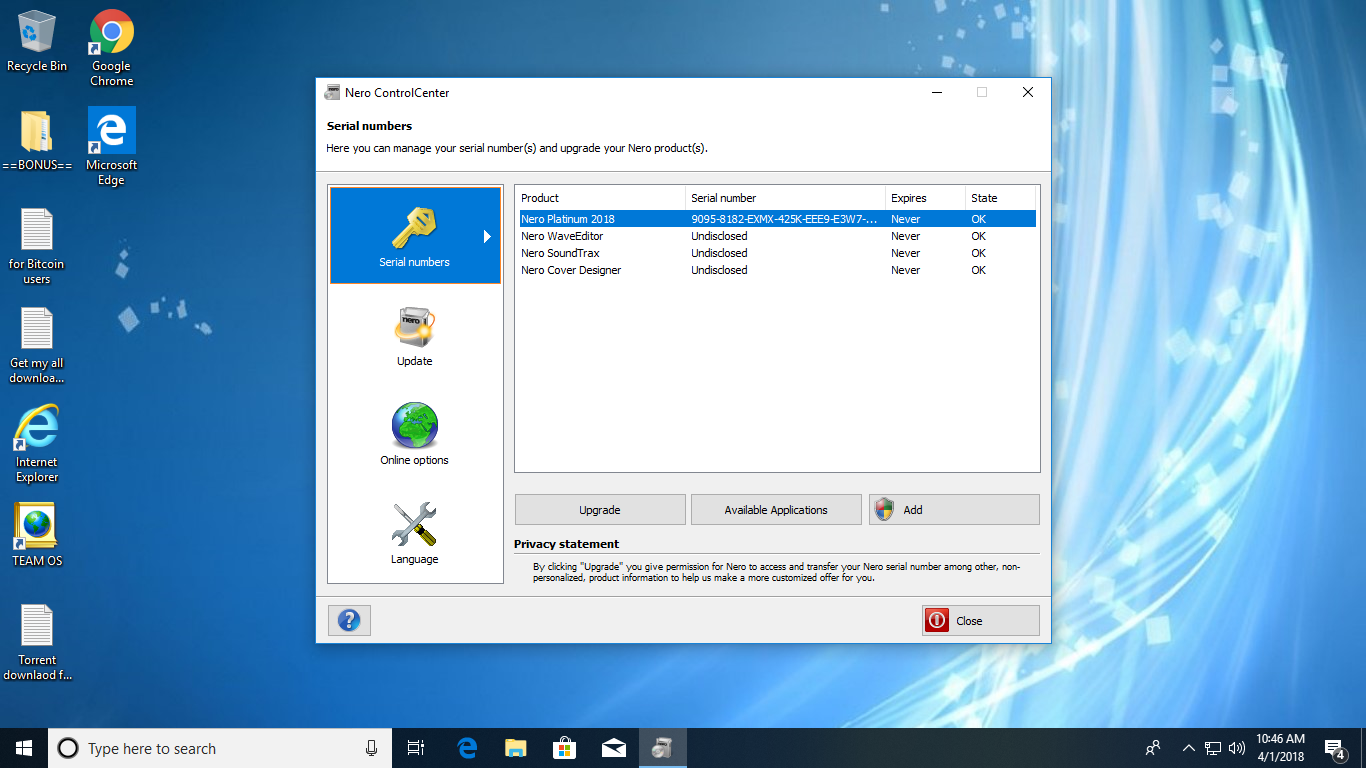Open the Windows Start menu

[x=24, y=748]
